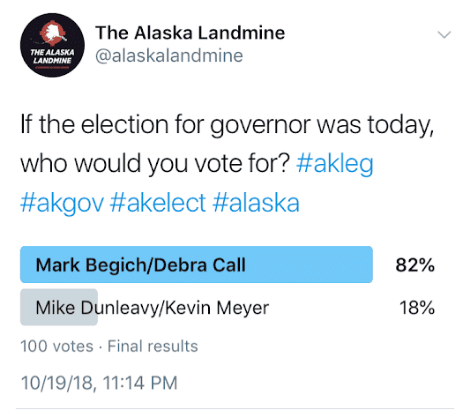The height and width of the screenshot is (410, 468).
Task: Open the #akgov hashtag
Action: click(62, 203)
